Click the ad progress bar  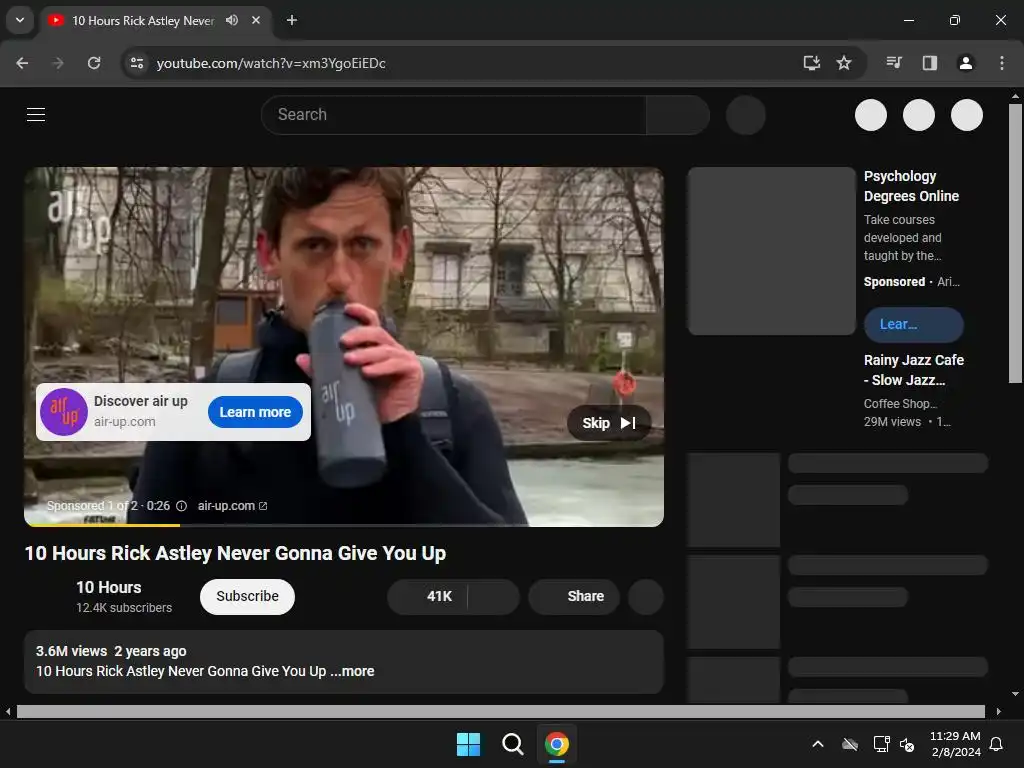point(344,524)
